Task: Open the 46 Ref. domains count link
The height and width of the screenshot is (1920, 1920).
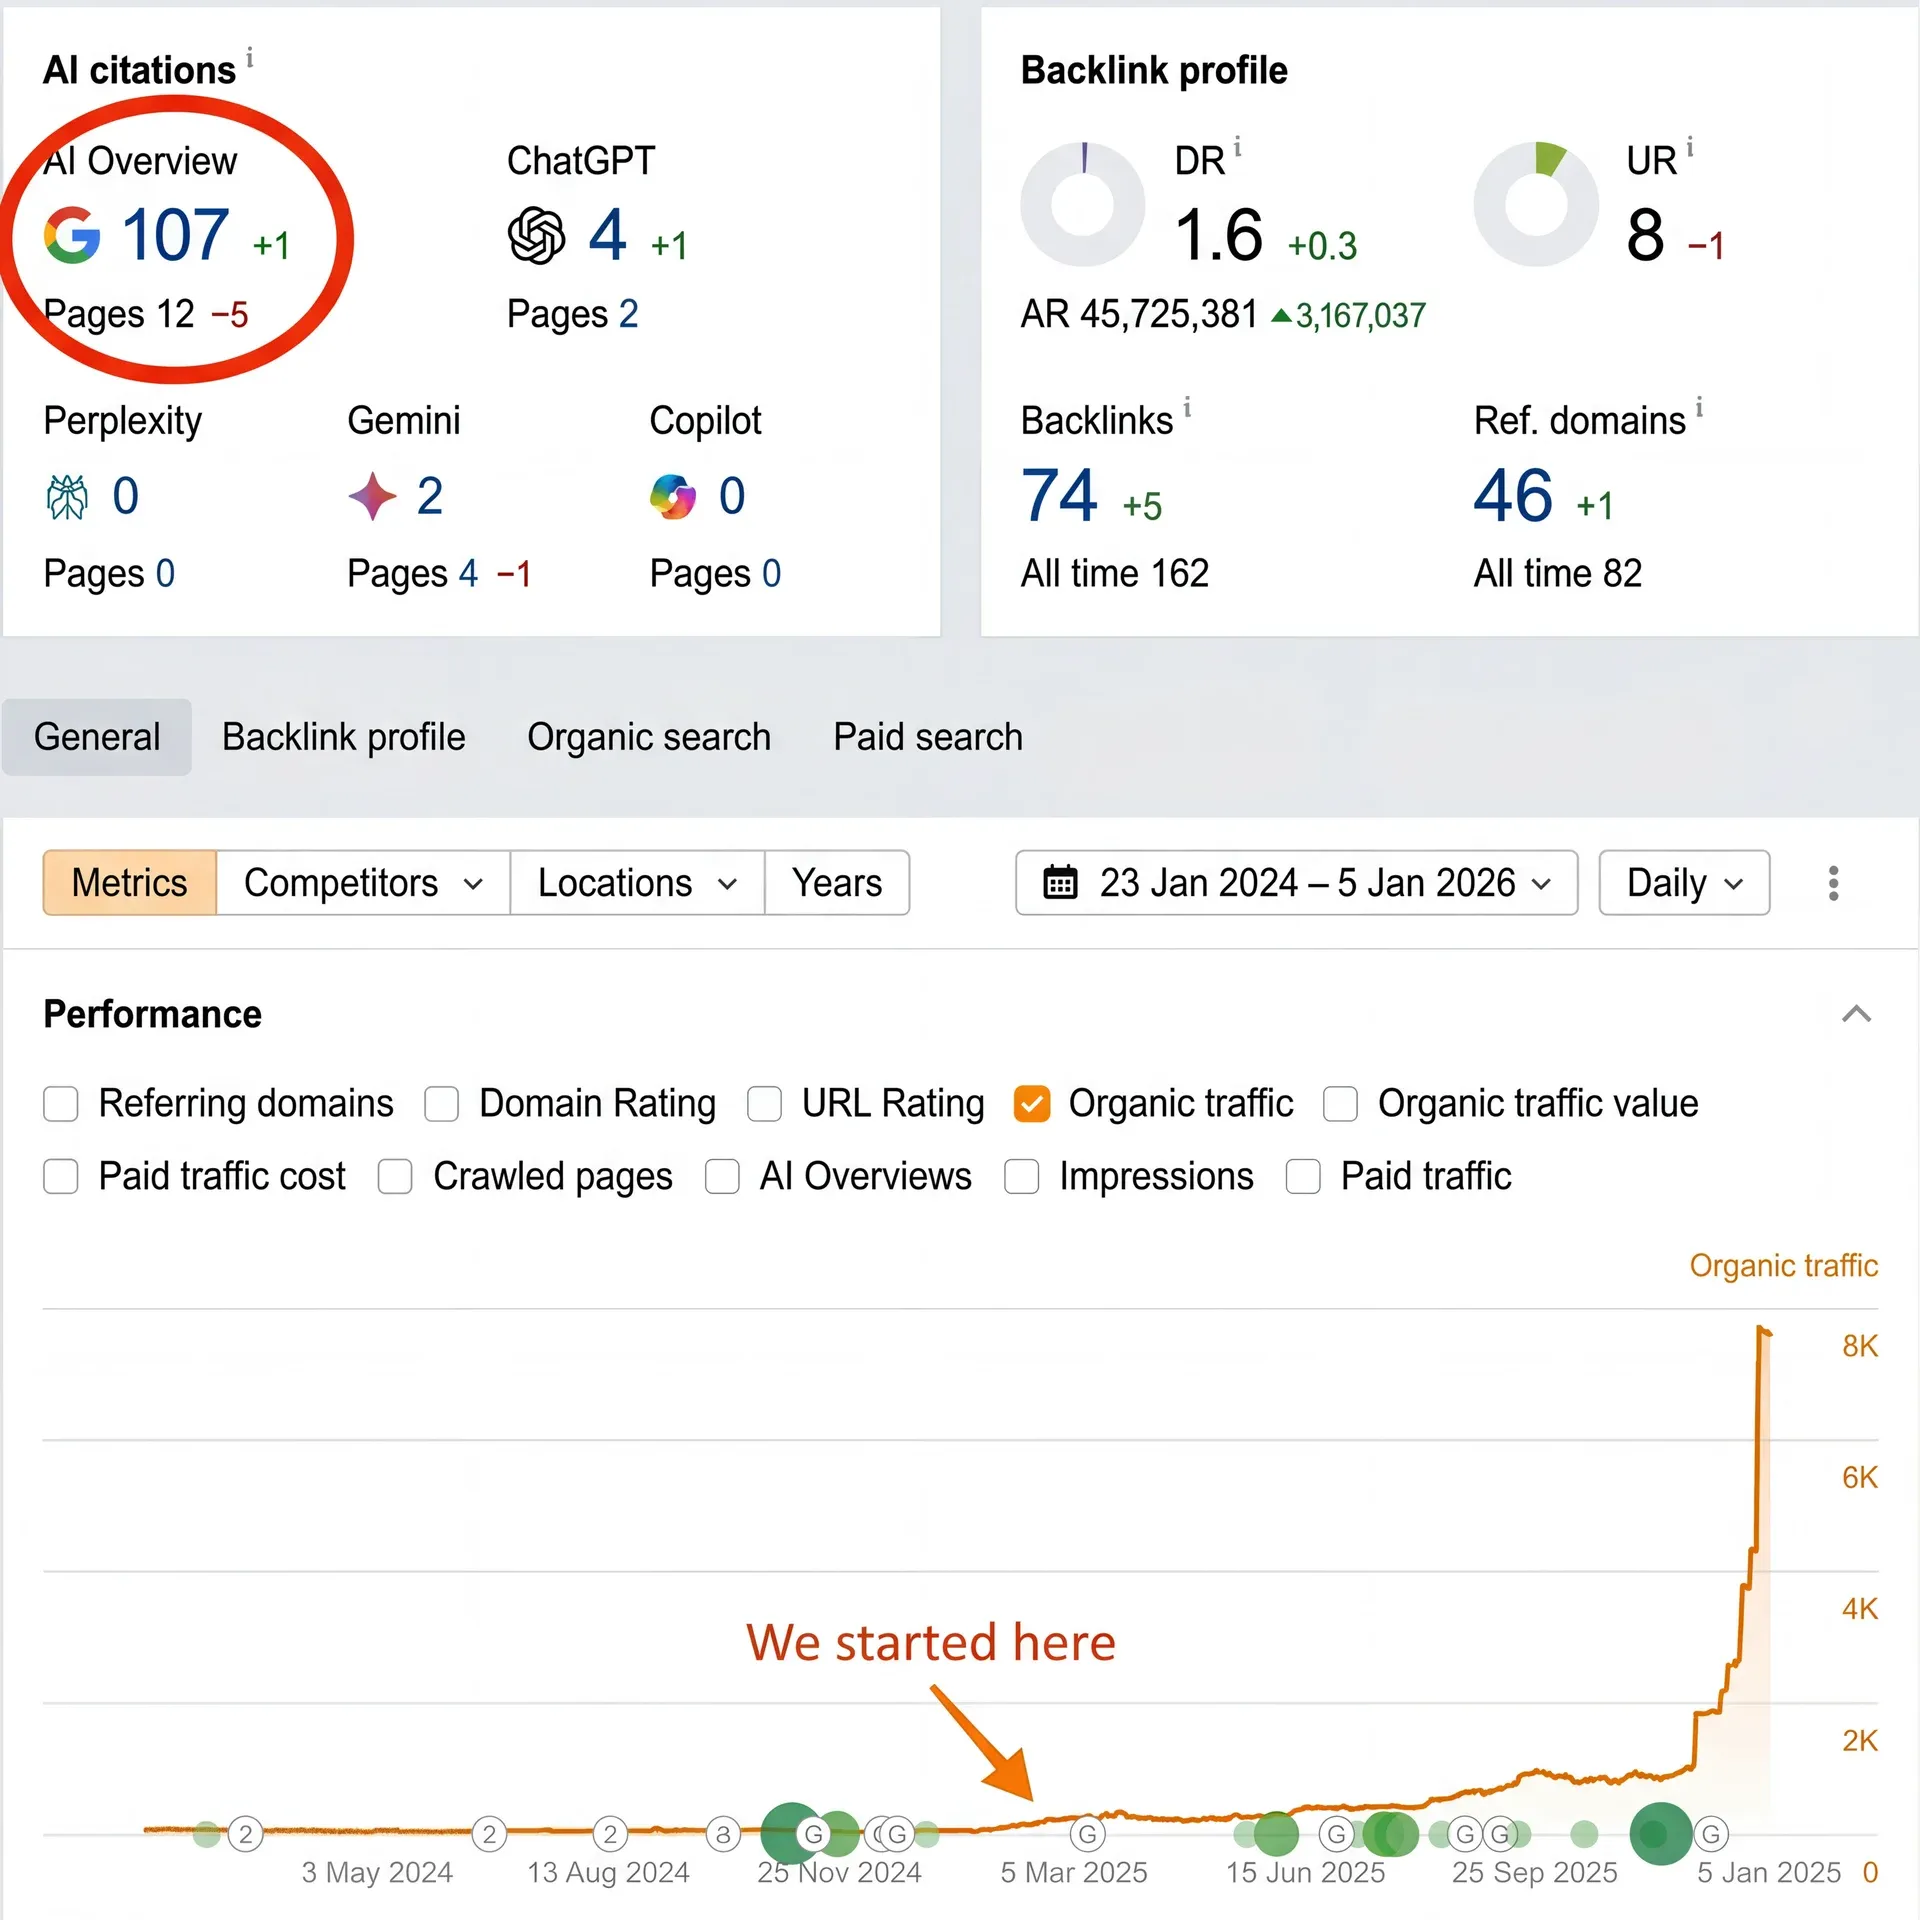Action: point(1513,496)
